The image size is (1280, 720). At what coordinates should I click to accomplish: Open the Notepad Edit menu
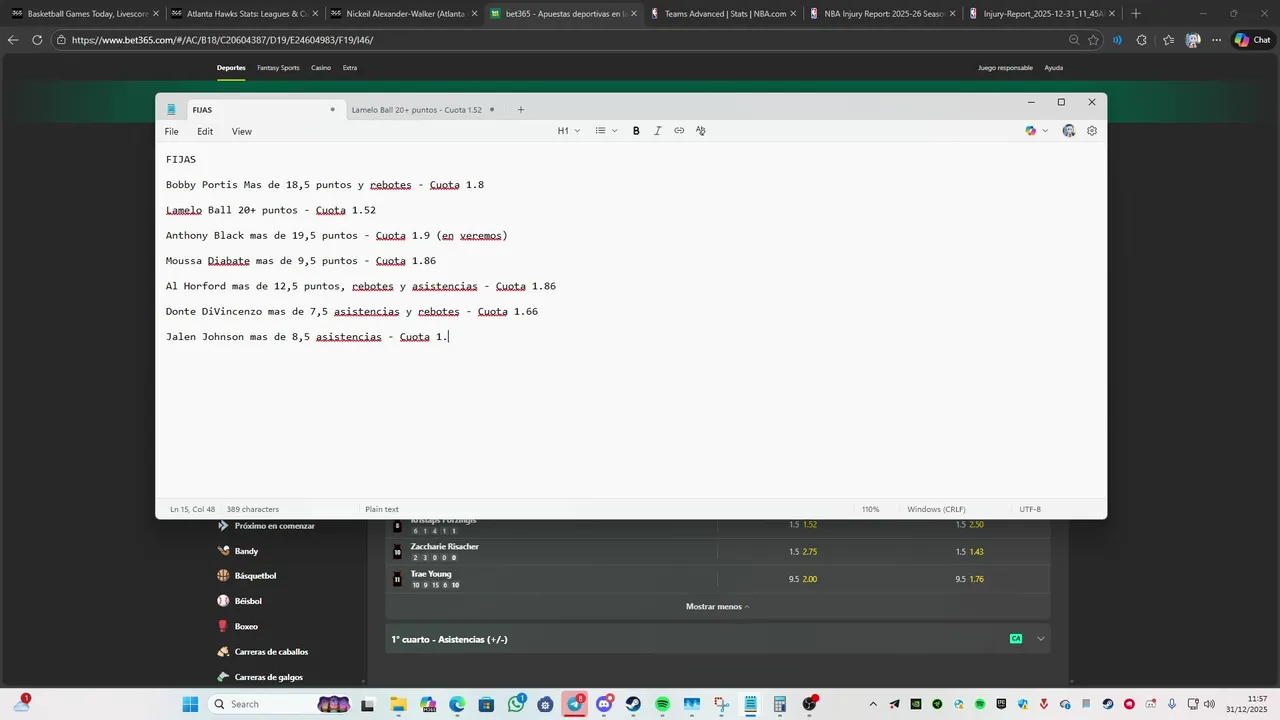click(205, 131)
